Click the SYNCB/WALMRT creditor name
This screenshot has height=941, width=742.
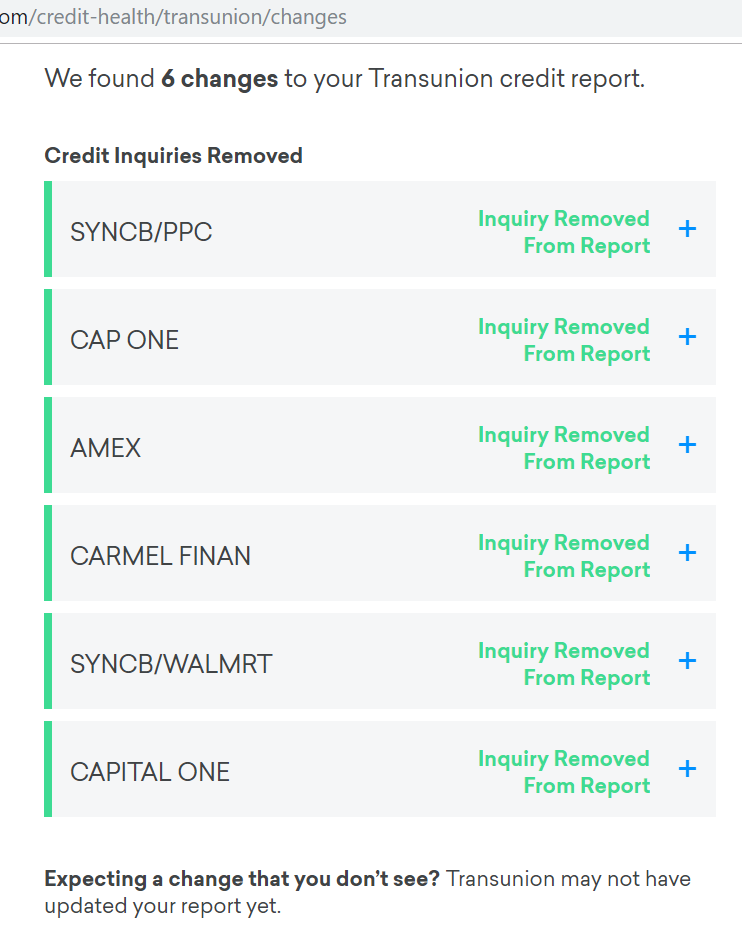pyautogui.click(x=171, y=664)
